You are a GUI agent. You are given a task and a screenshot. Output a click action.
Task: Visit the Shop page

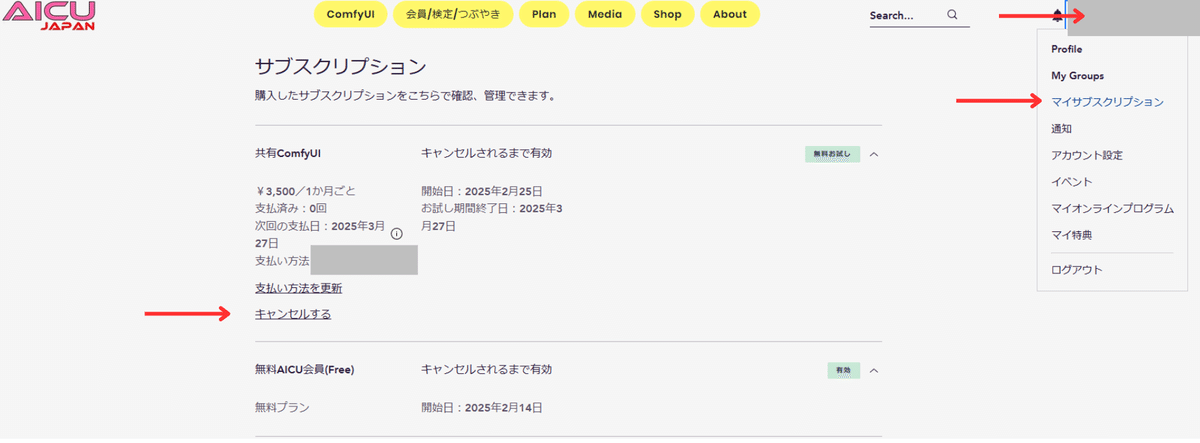coord(667,15)
